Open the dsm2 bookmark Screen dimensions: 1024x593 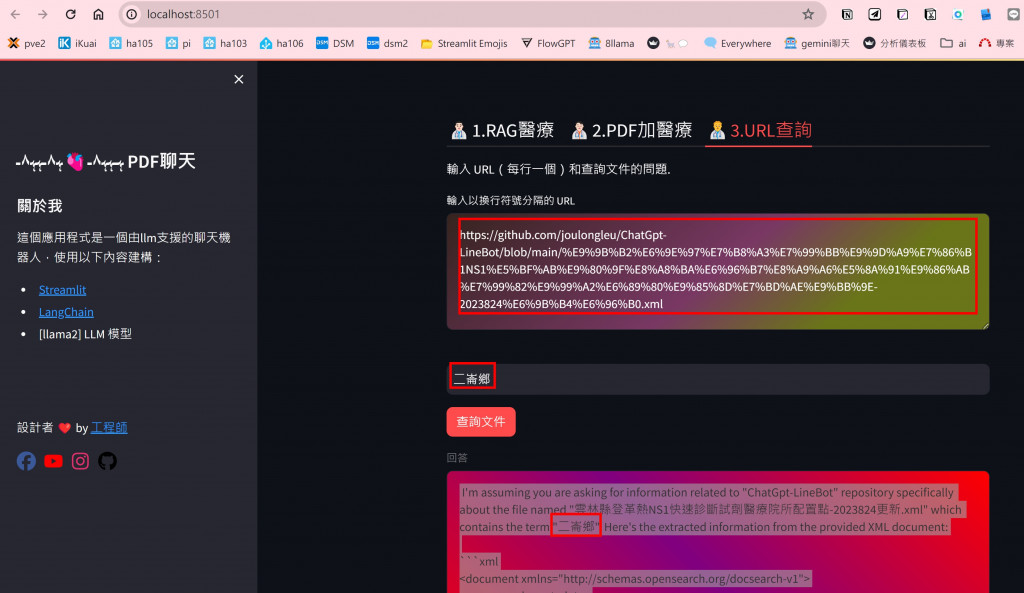pyautogui.click(x=387, y=43)
